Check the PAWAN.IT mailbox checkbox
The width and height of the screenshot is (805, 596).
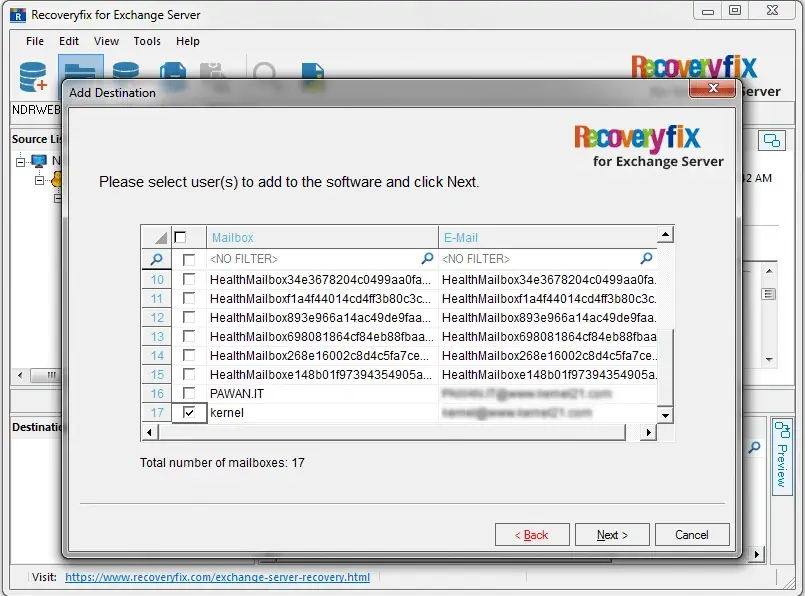[x=189, y=393]
